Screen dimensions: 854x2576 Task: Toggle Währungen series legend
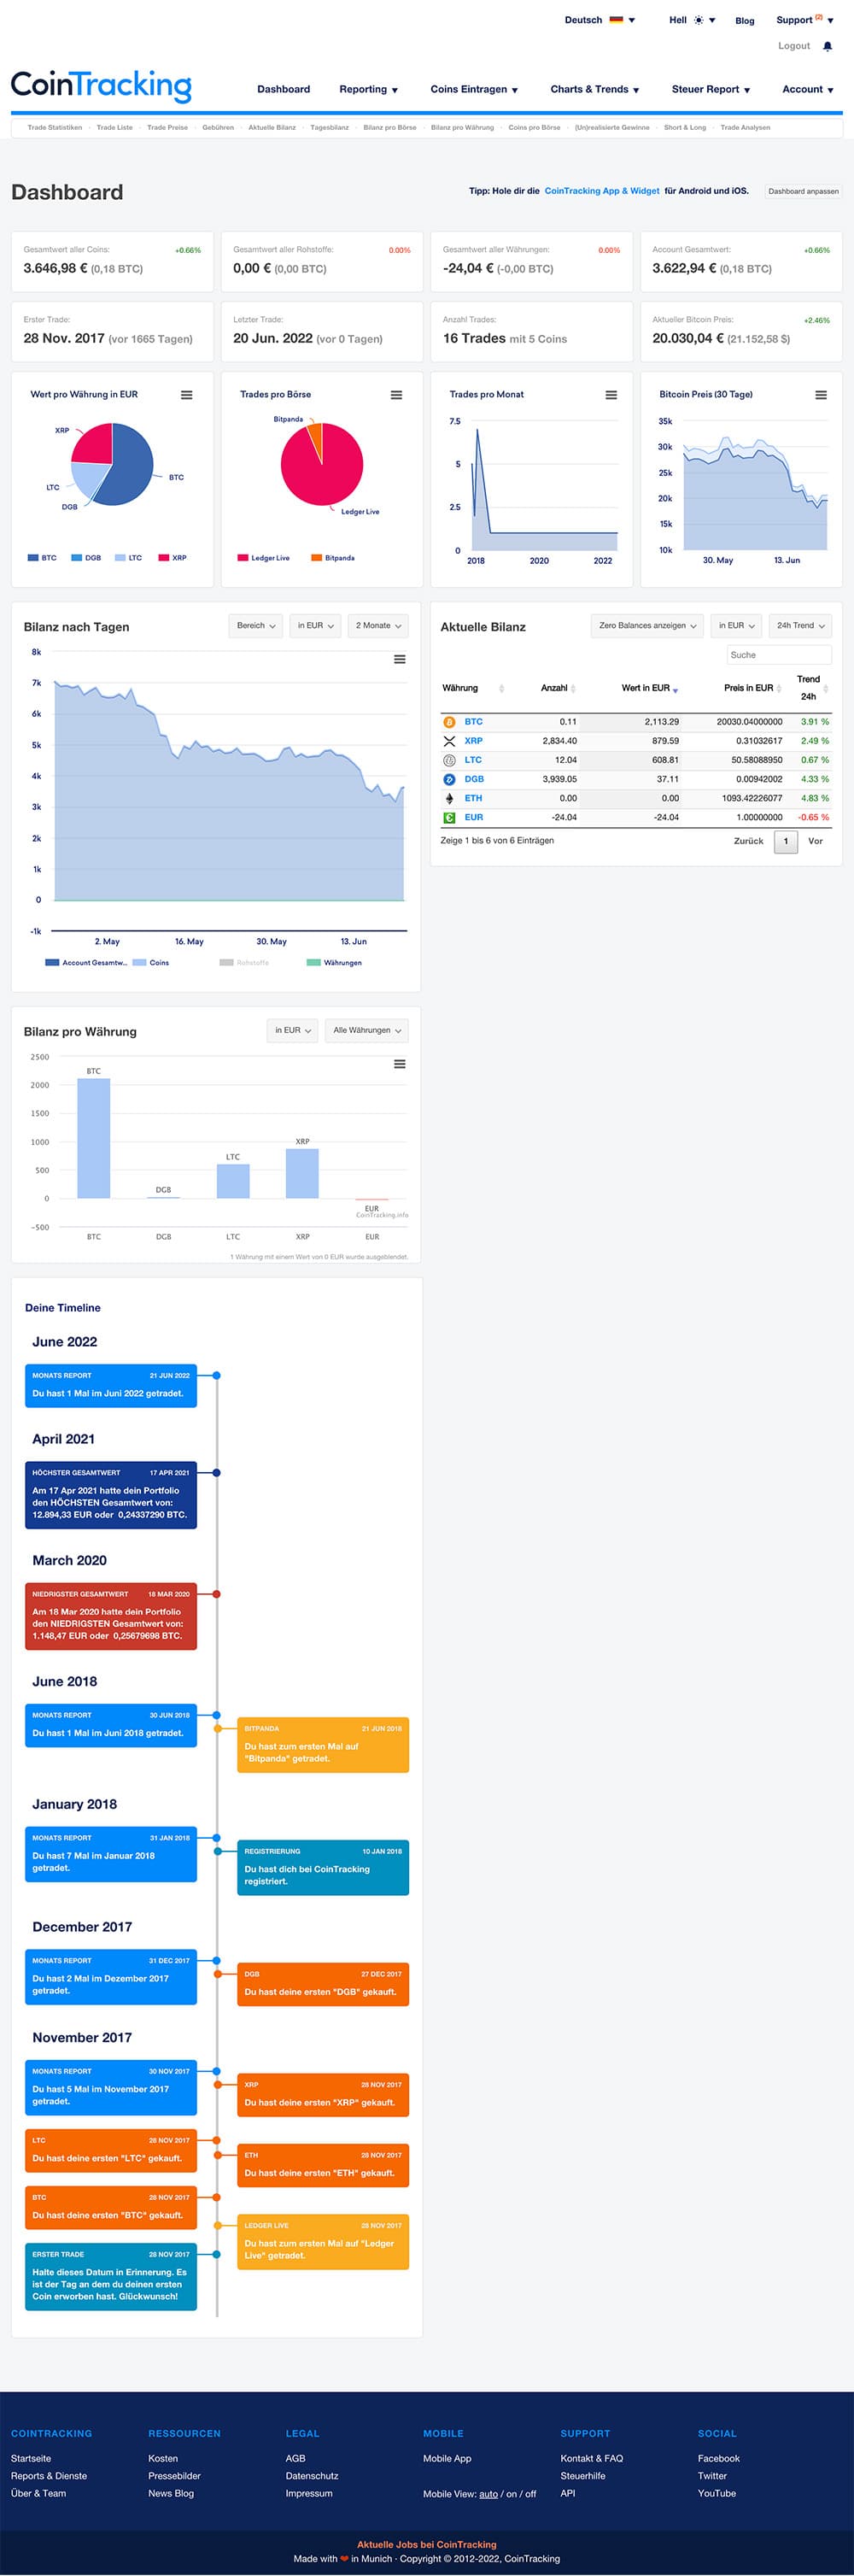pos(334,963)
